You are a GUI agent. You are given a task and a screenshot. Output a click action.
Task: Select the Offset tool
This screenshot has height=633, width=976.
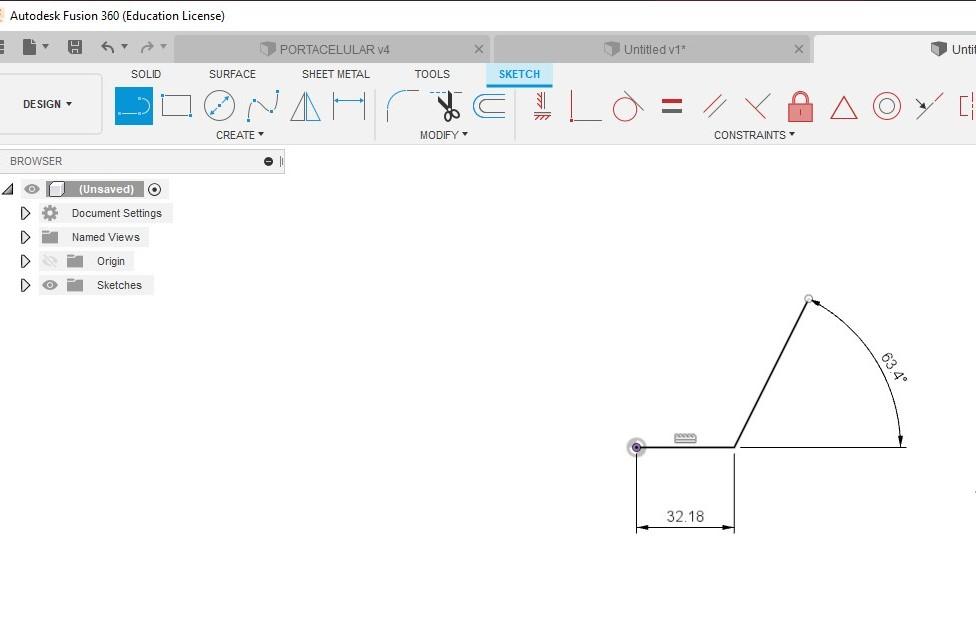click(489, 106)
